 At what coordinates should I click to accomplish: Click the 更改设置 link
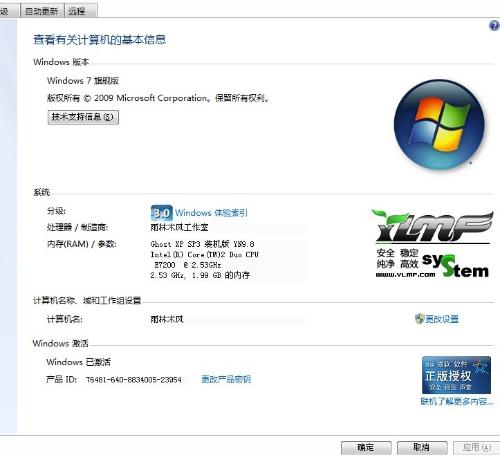[x=442, y=319]
